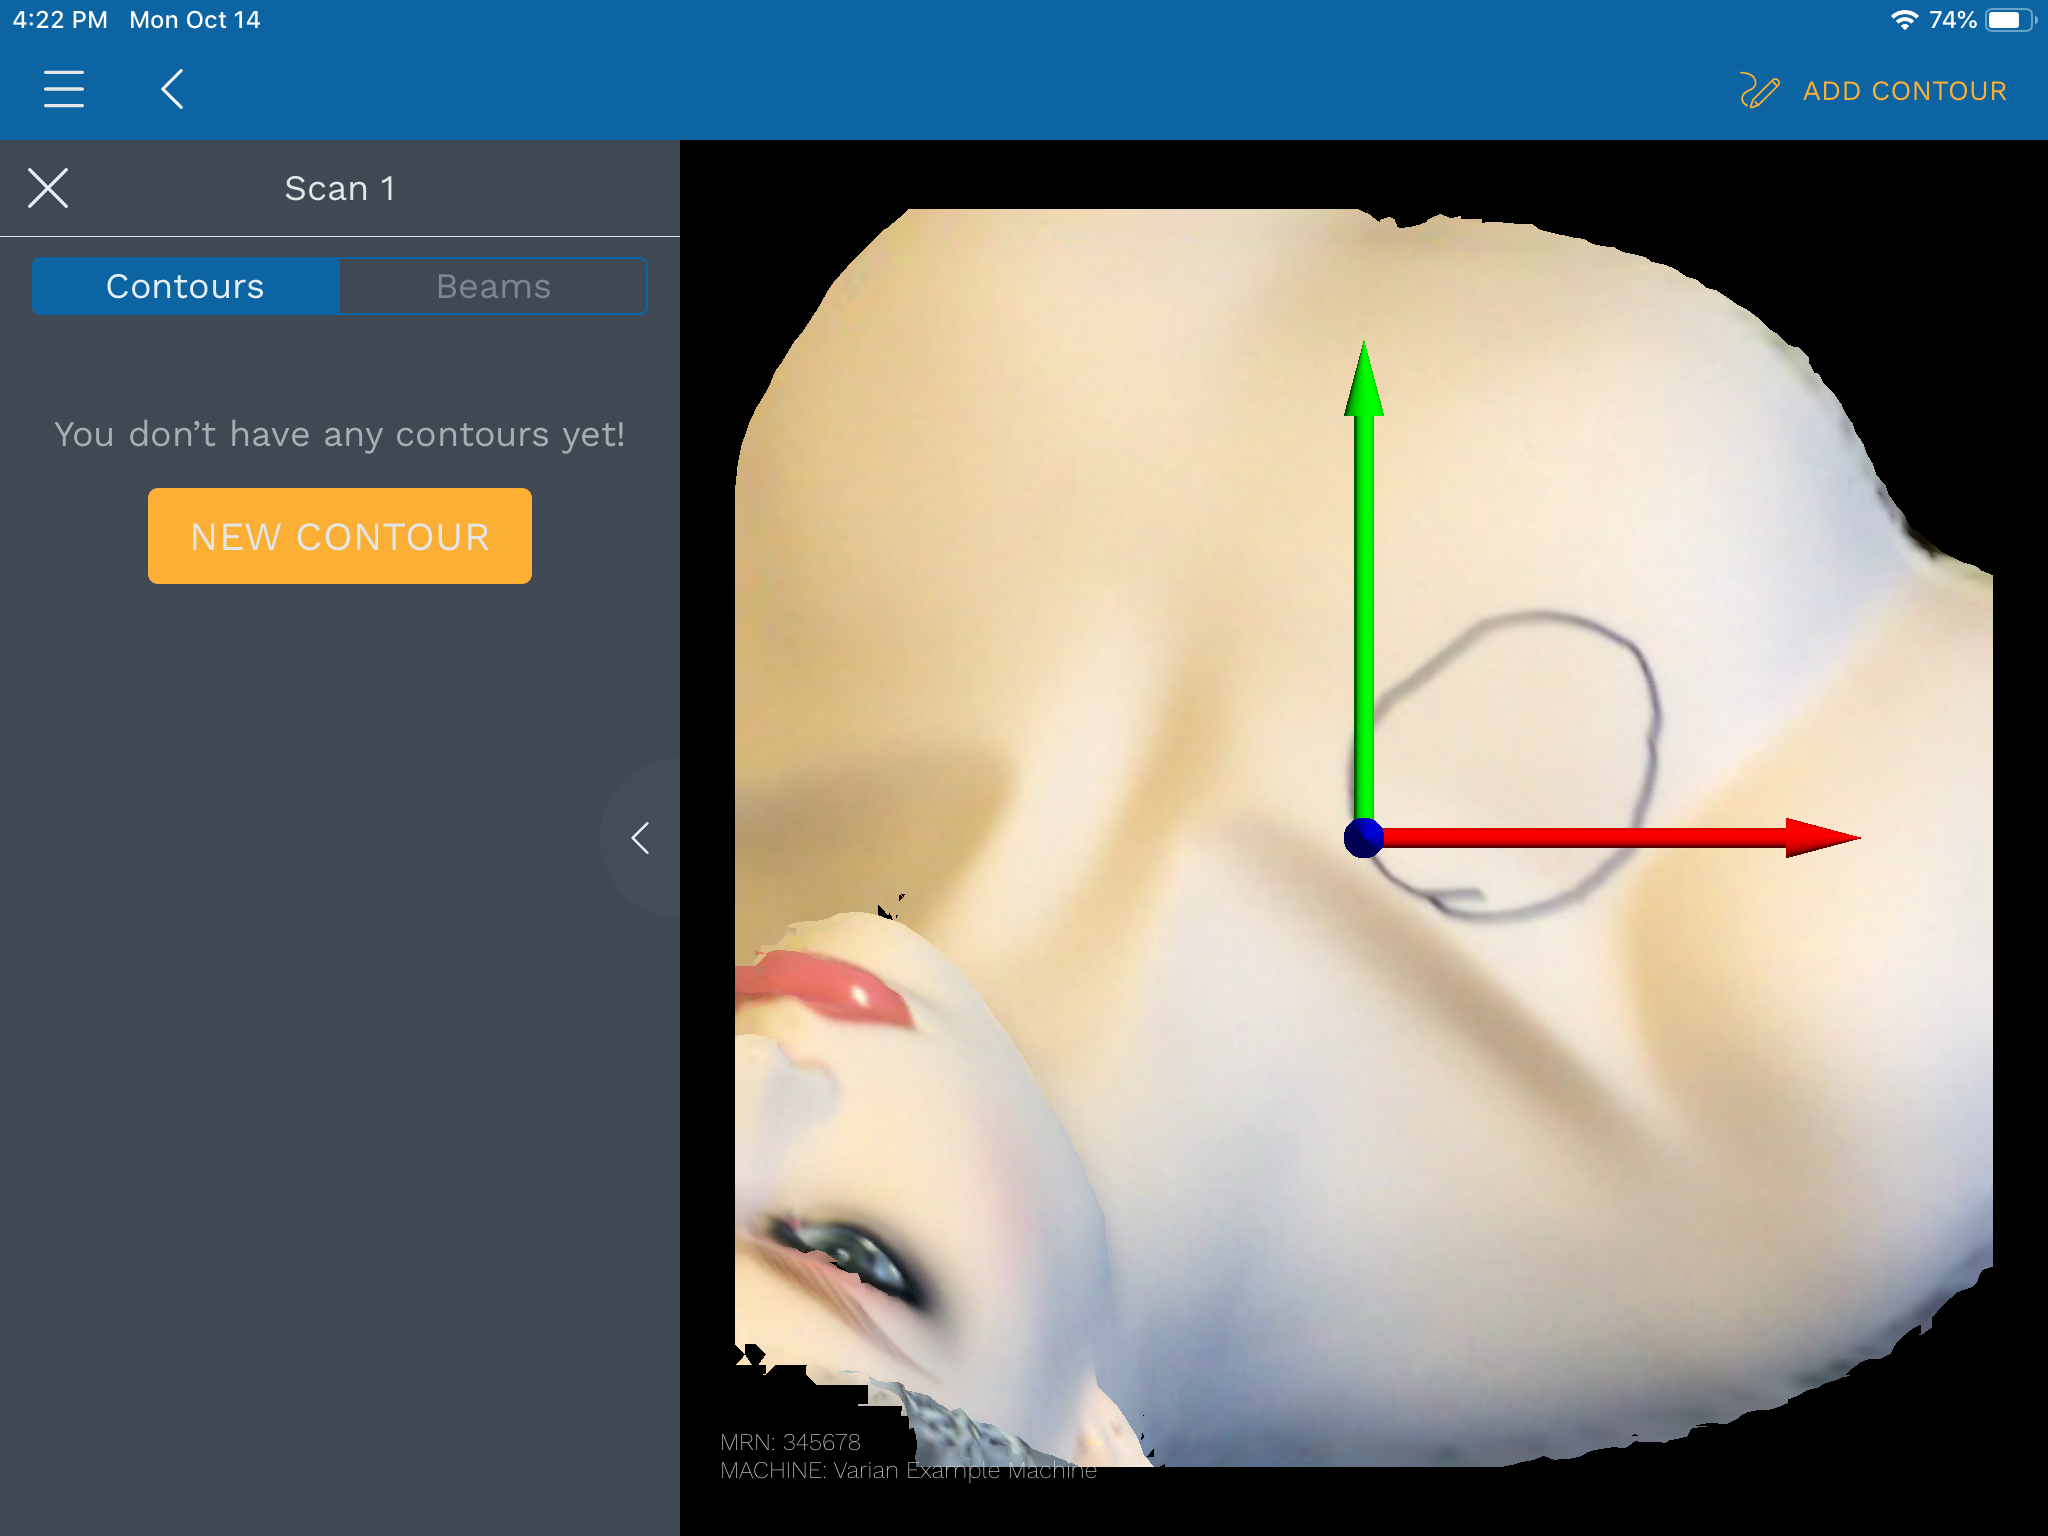Click the blue origin sphere

point(1363,838)
